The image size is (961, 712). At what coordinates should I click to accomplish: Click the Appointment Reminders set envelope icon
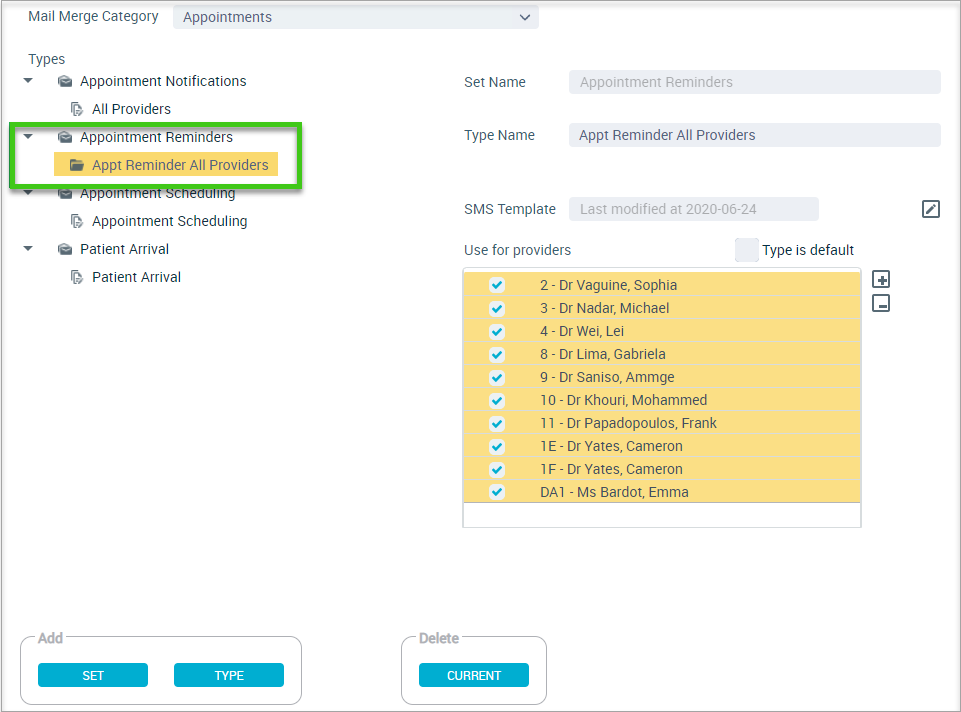pos(65,137)
